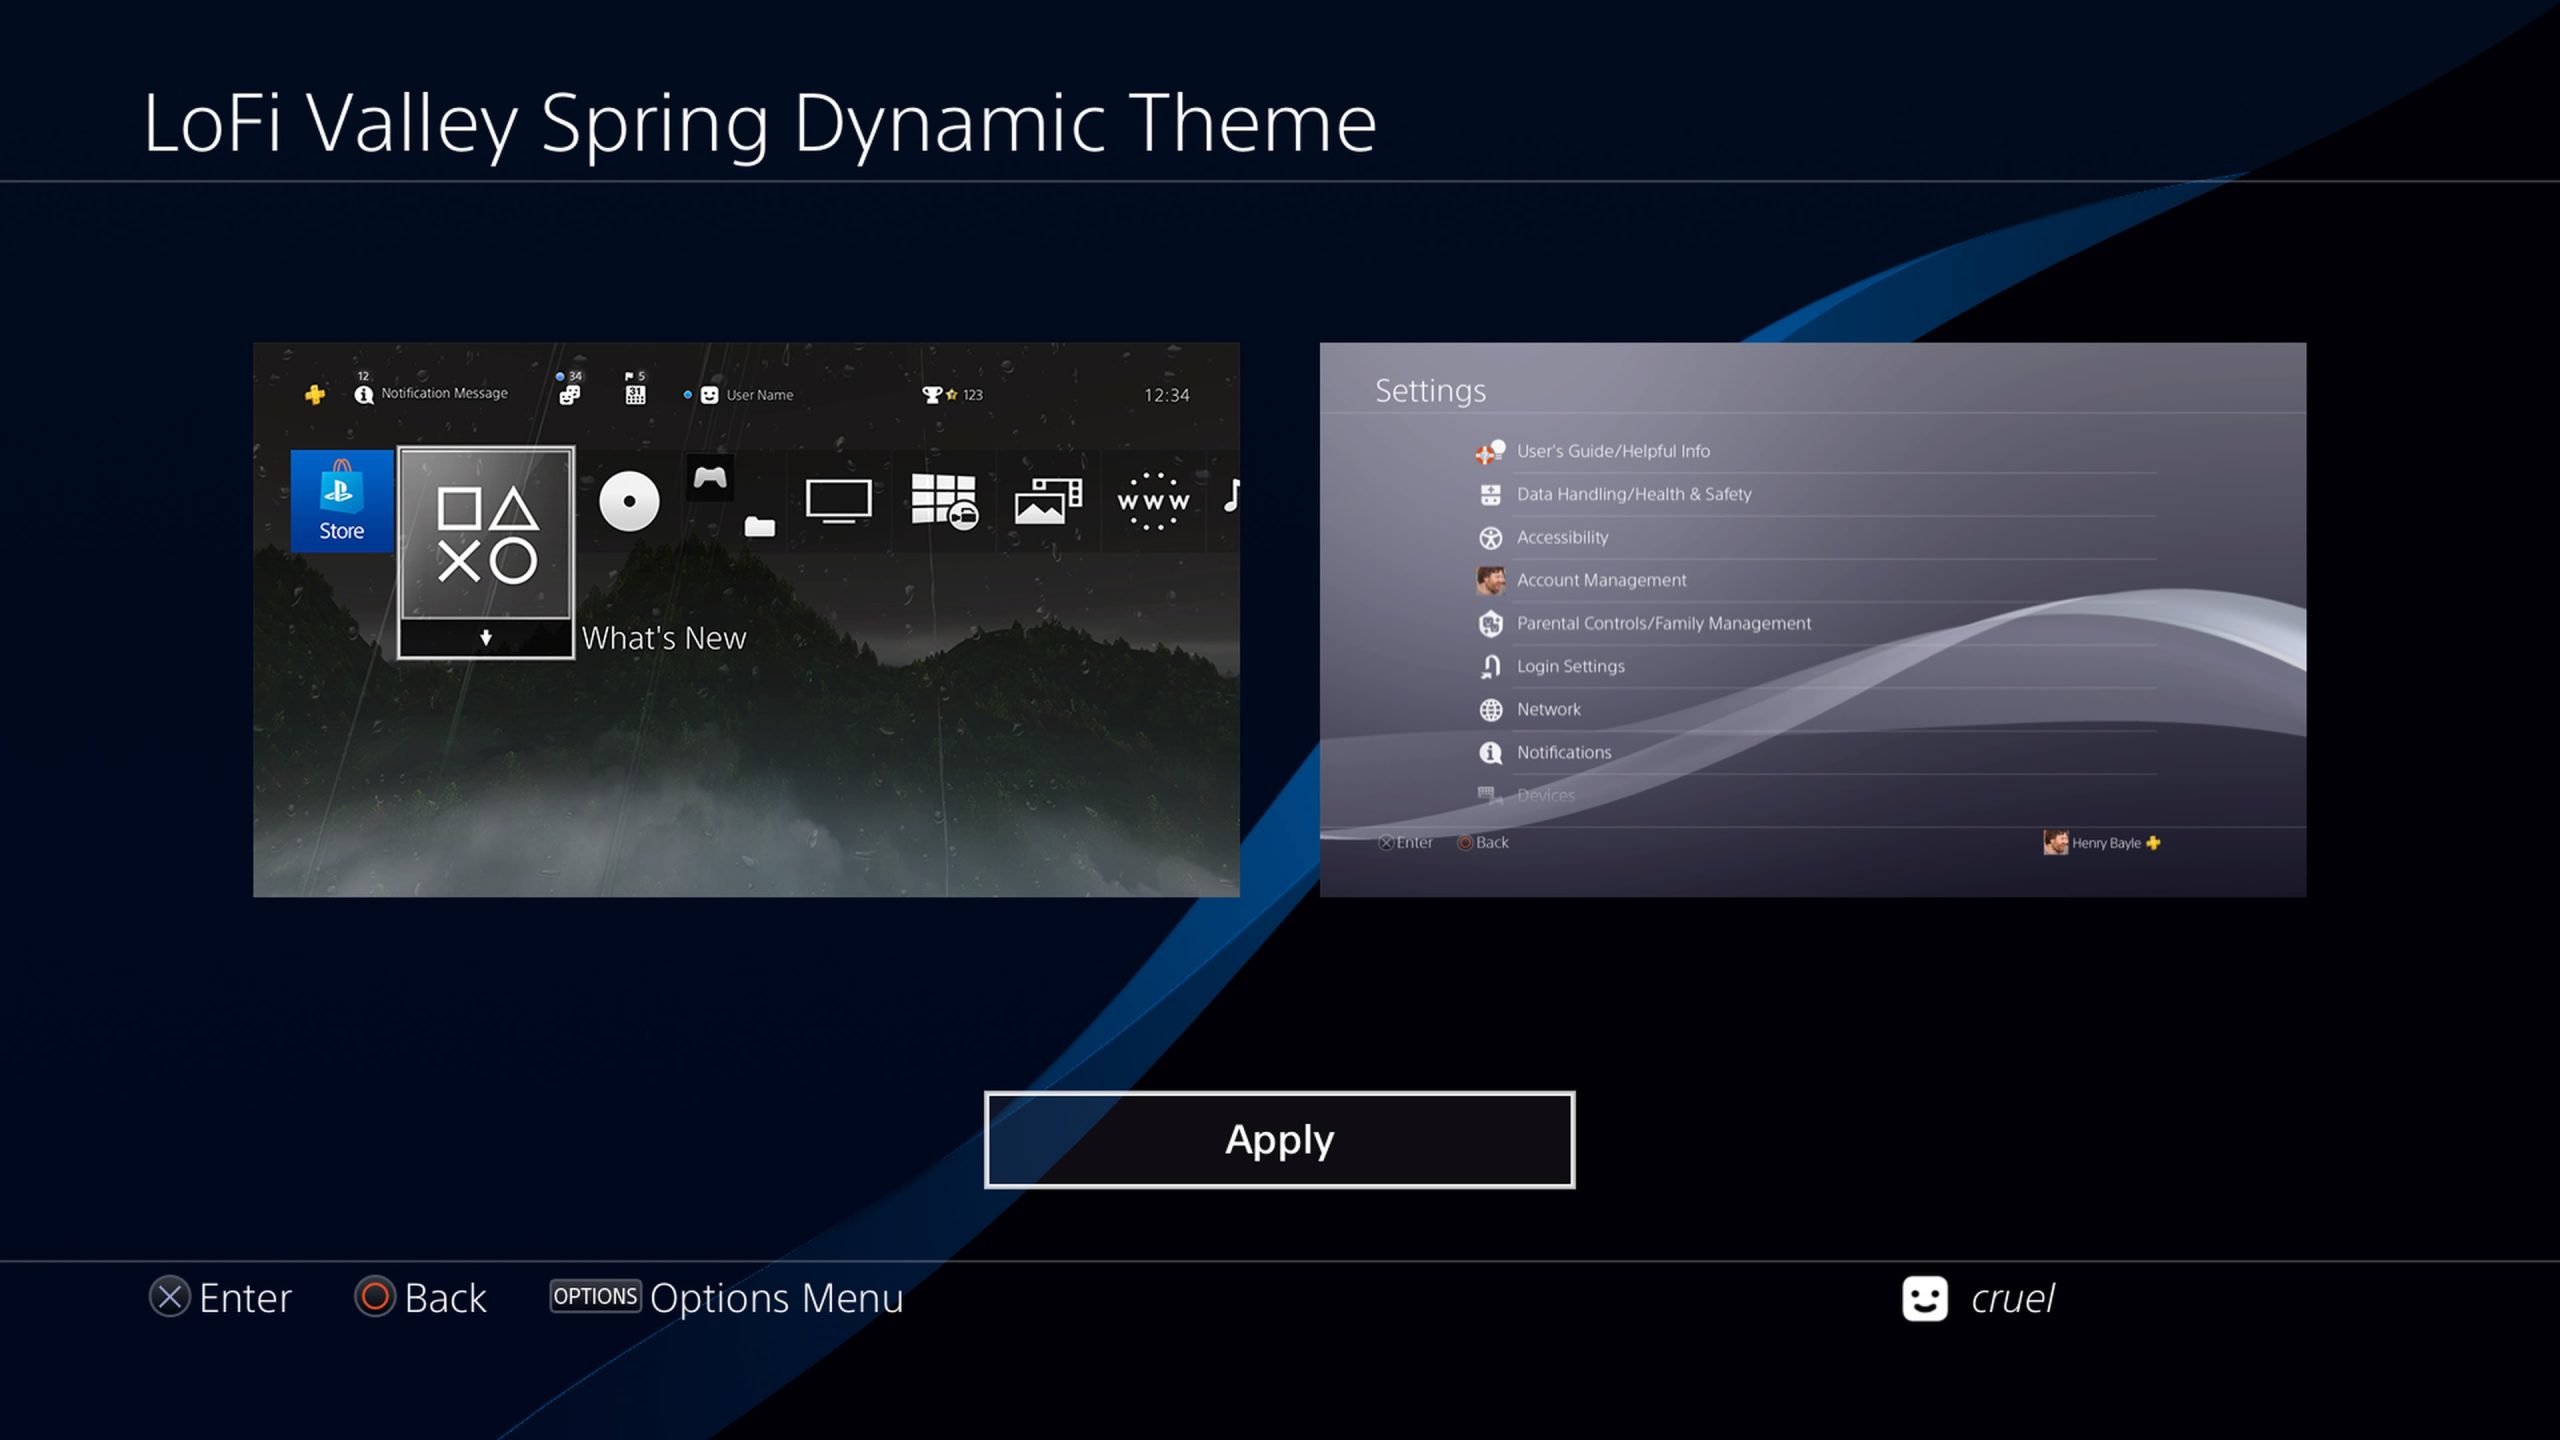Click the down arrow under What's New
Viewport: 2560px width, 1440px height.
[486, 638]
